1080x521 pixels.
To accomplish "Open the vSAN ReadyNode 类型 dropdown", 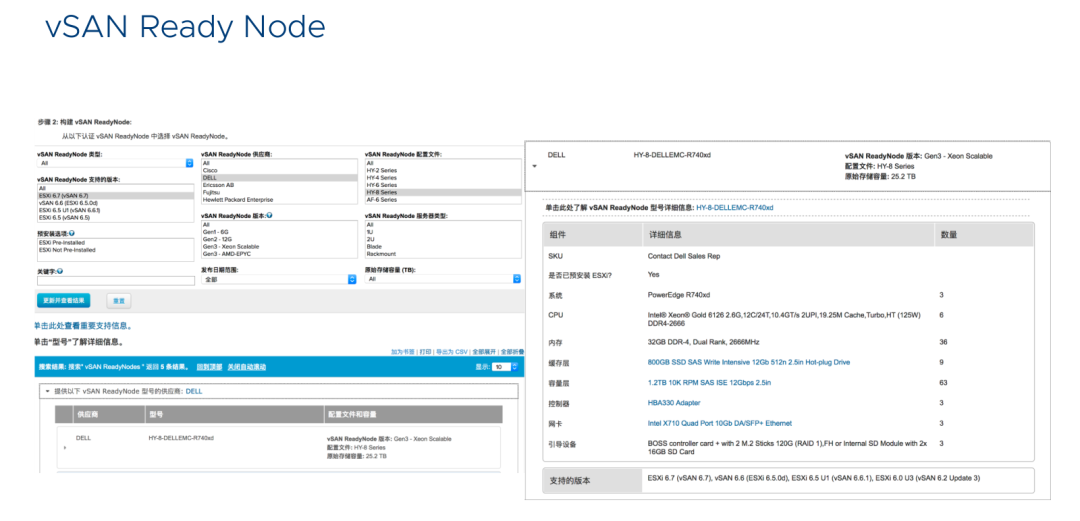I will (116, 163).
